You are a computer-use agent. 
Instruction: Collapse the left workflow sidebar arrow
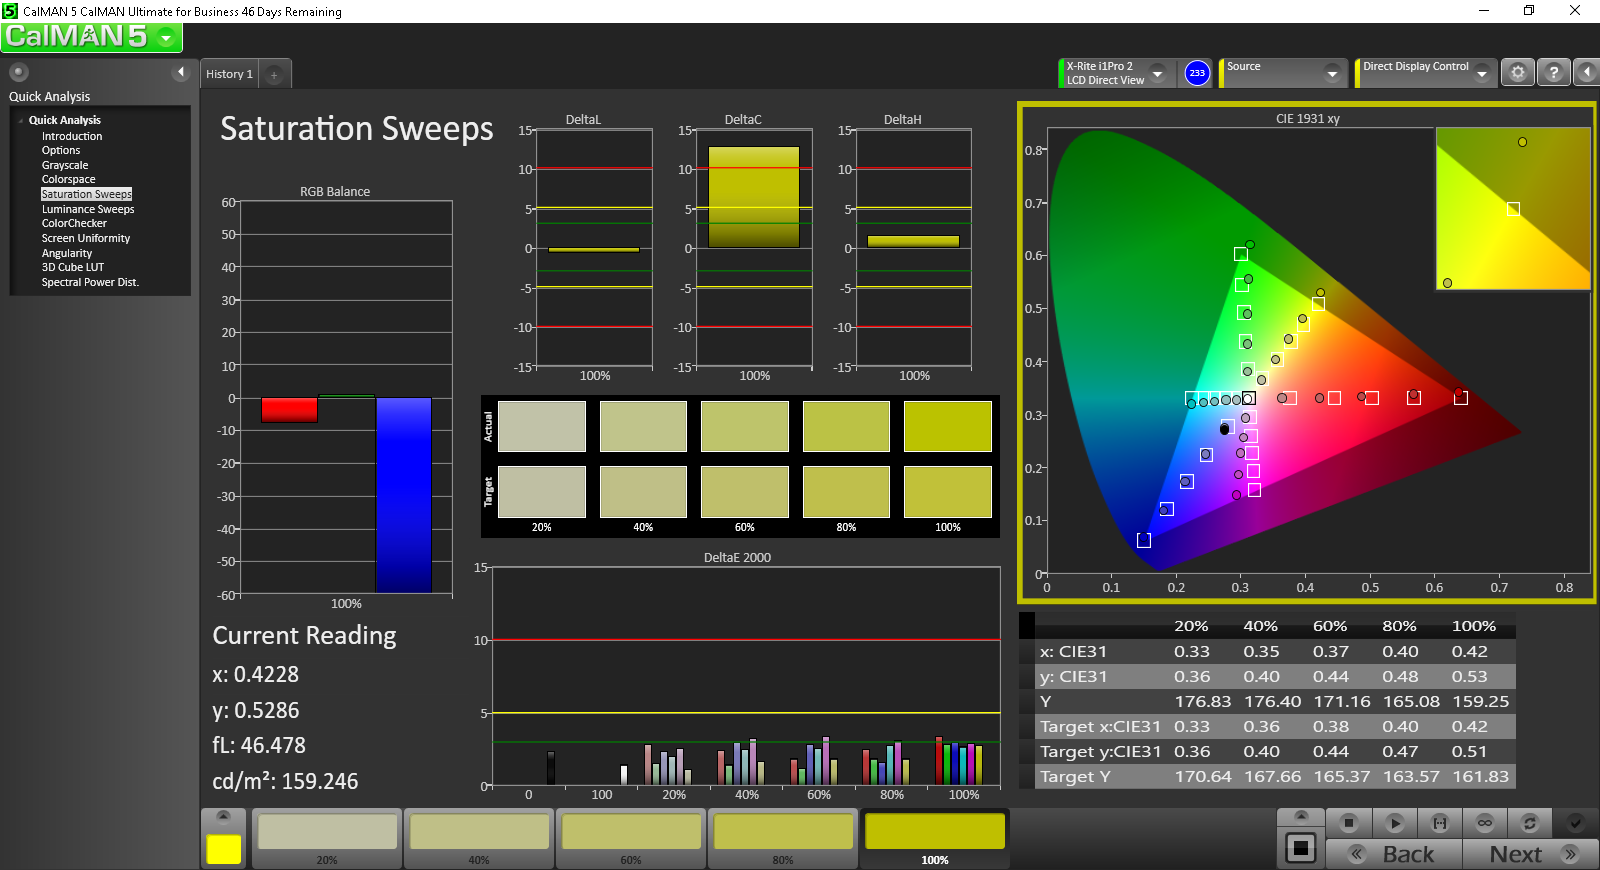click(x=181, y=72)
